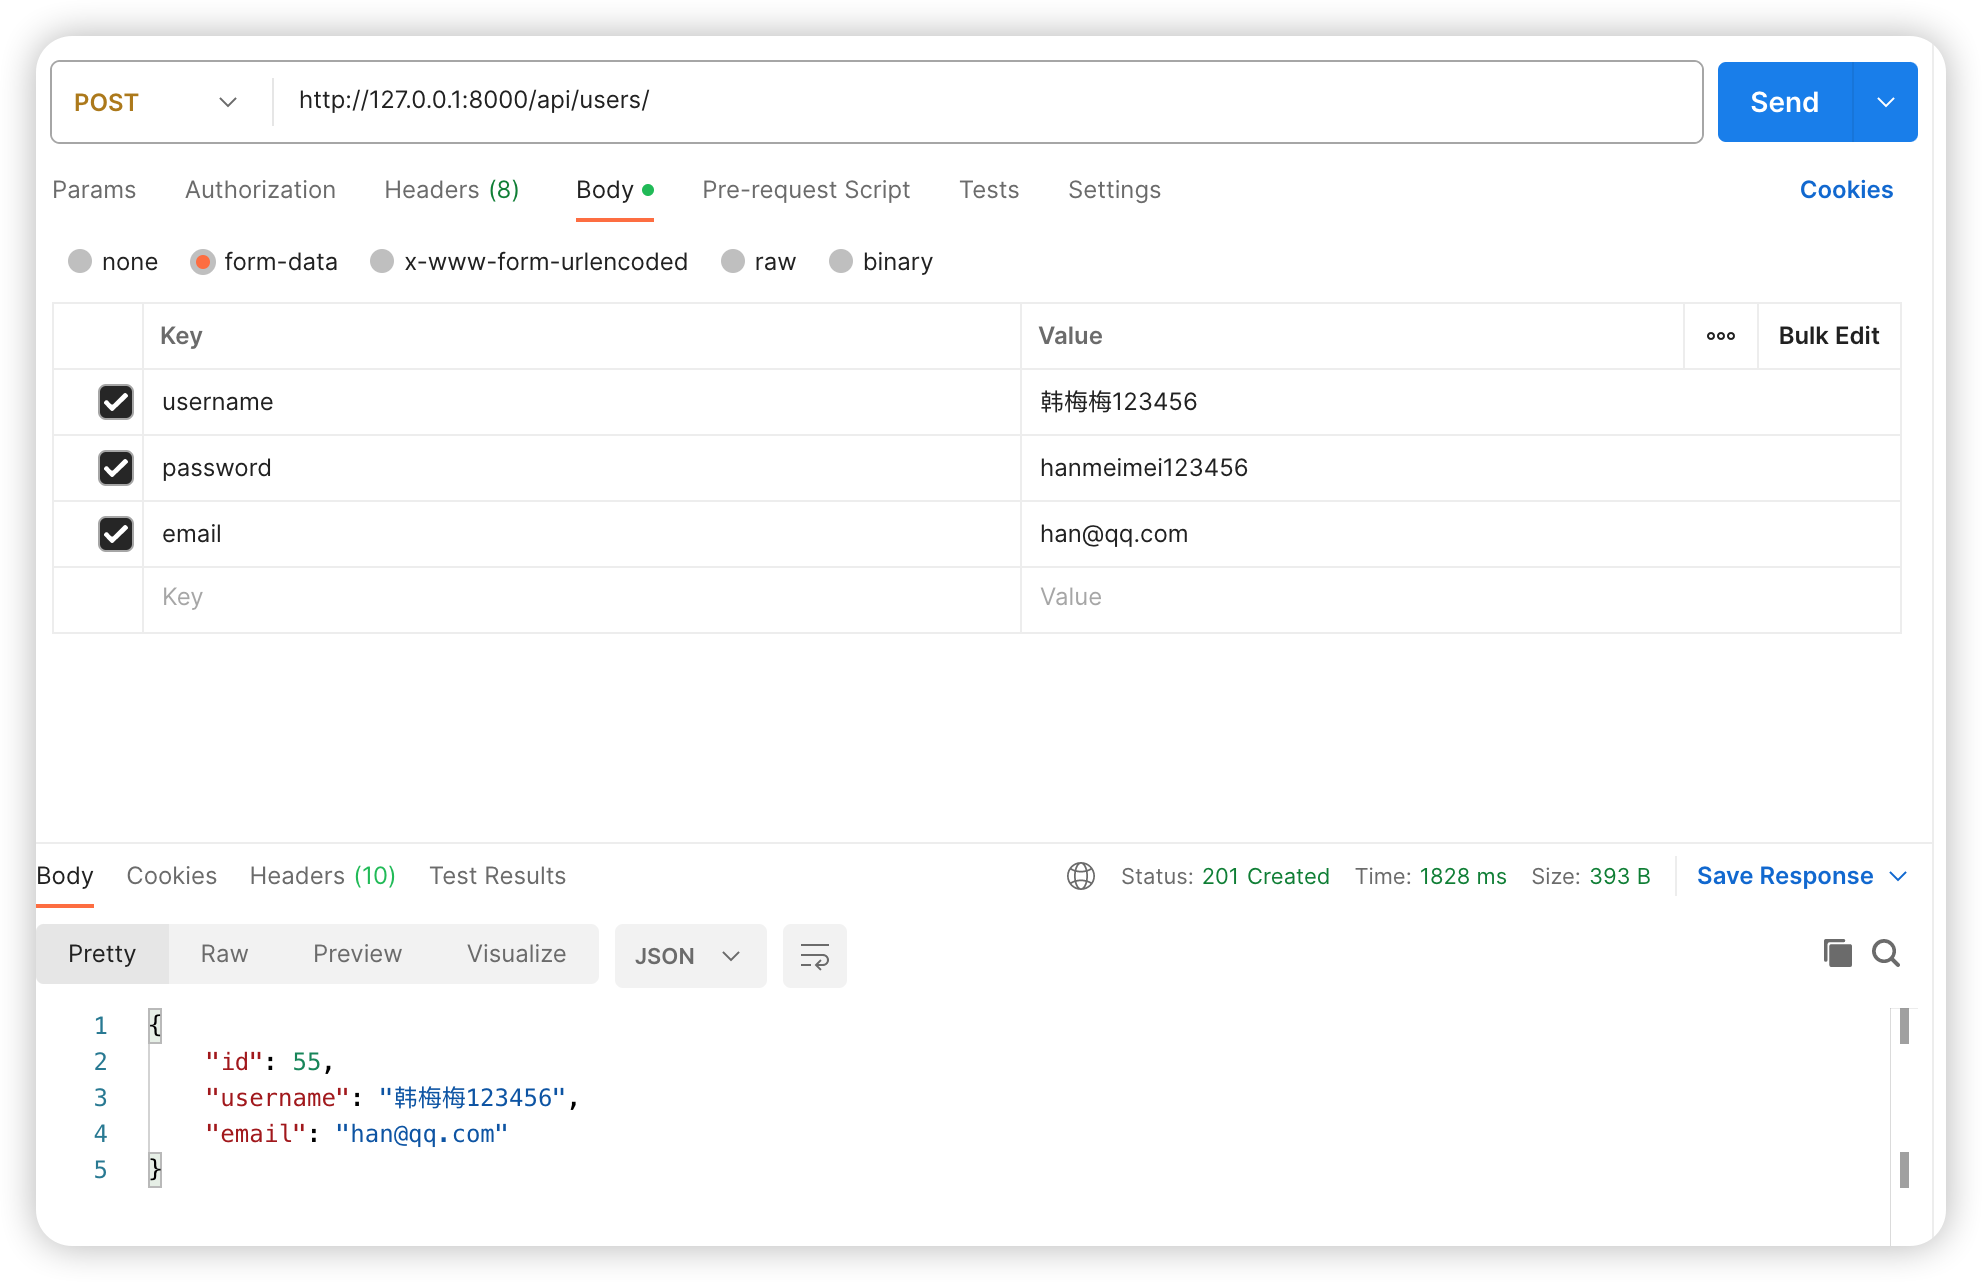Click the email key cell
1982x1282 pixels.
(x=581, y=534)
